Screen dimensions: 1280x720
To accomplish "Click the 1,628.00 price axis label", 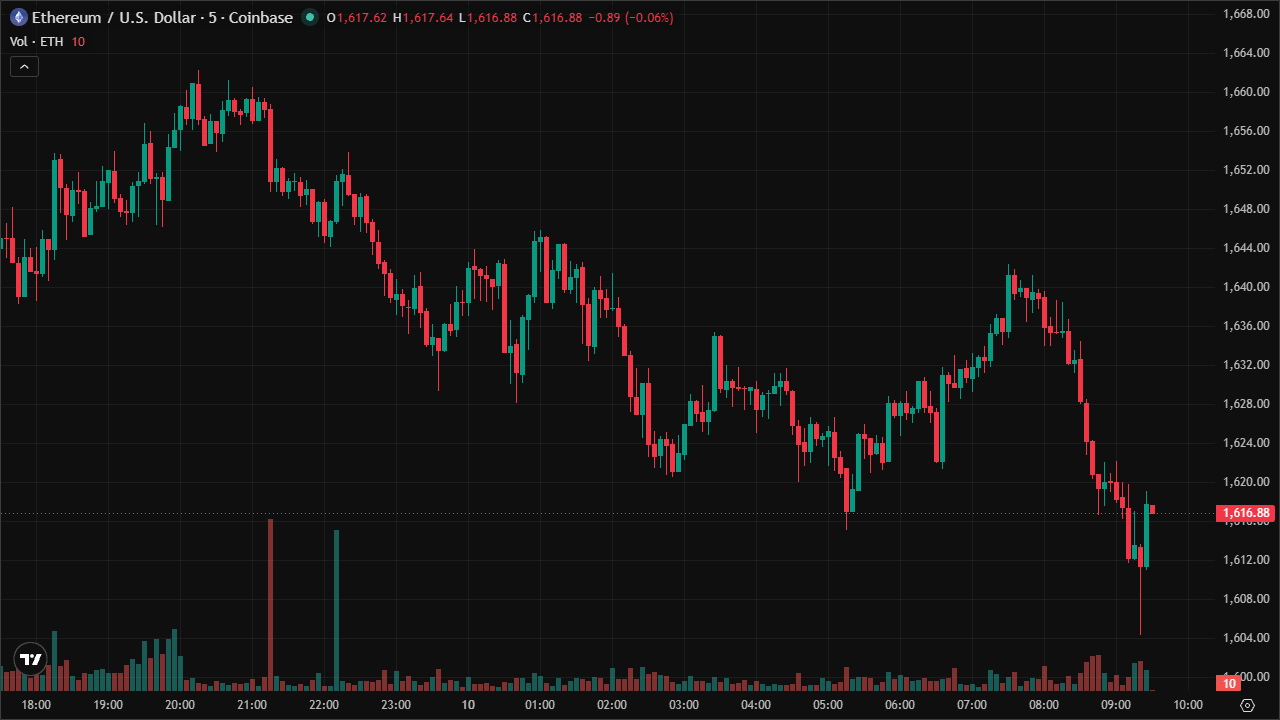I will click(1246, 404).
